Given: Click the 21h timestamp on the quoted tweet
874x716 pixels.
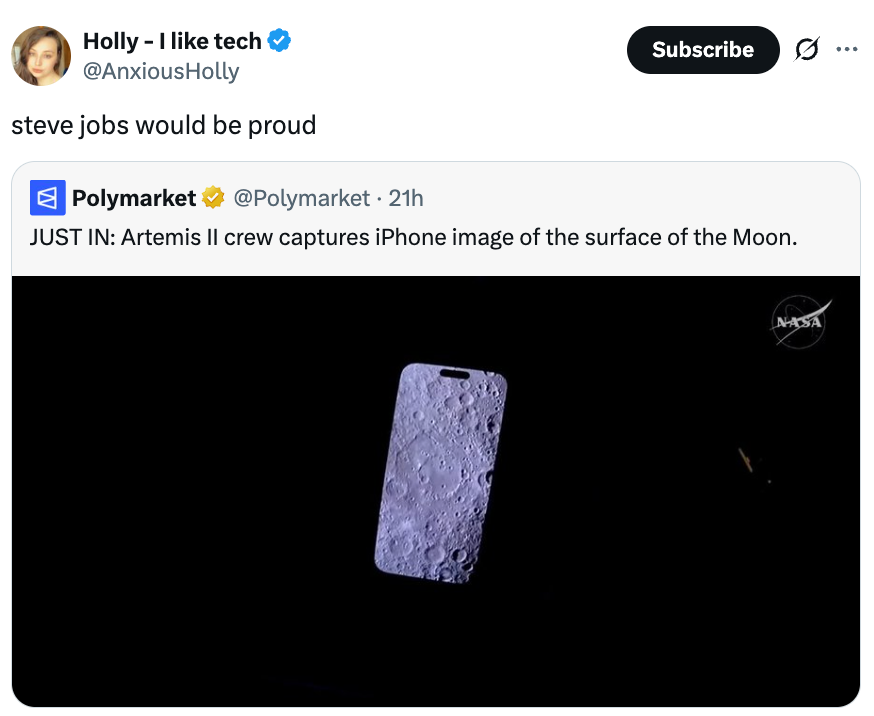Looking at the screenshot, I should click(405, 198).
